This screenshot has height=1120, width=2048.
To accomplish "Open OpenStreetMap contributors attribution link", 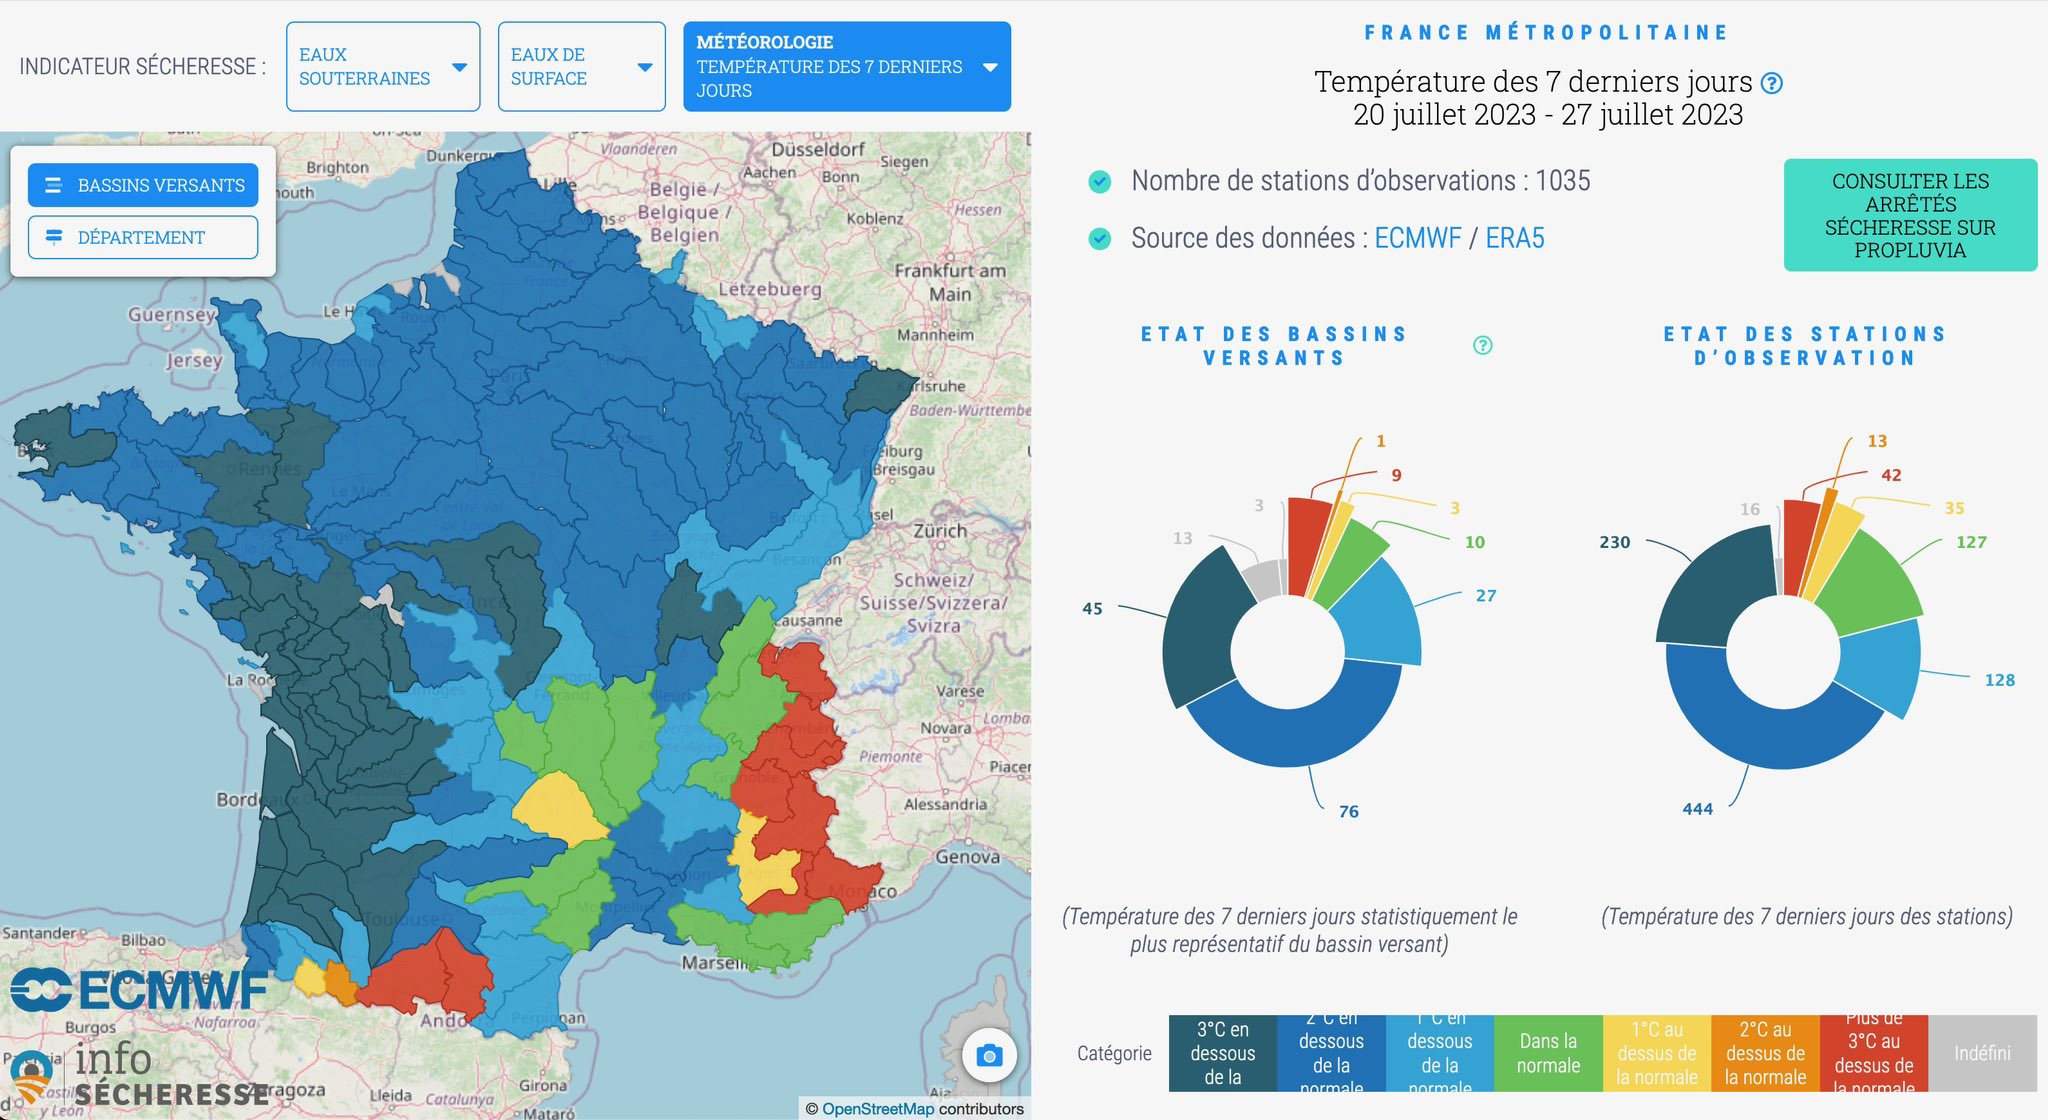I will click(877, 1108).
